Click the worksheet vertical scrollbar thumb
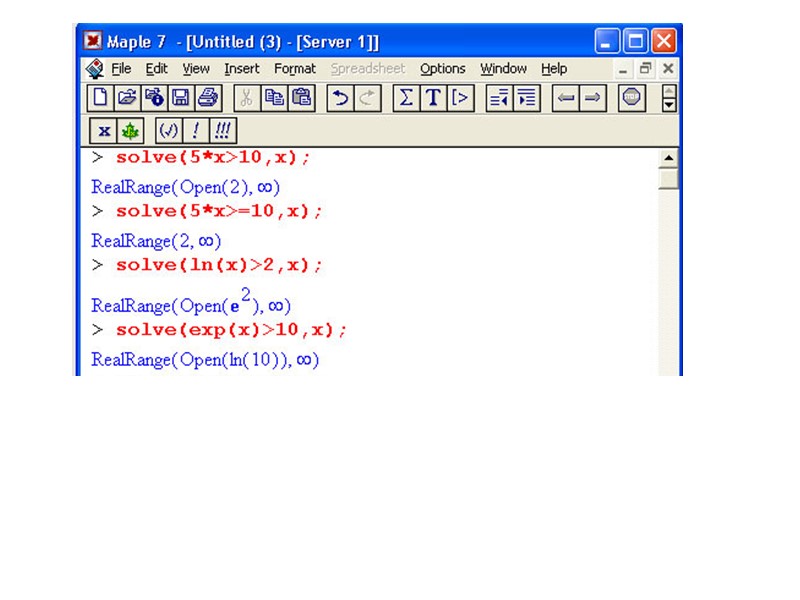The width and height of the screenshot is (800, 600). point(668,179)
